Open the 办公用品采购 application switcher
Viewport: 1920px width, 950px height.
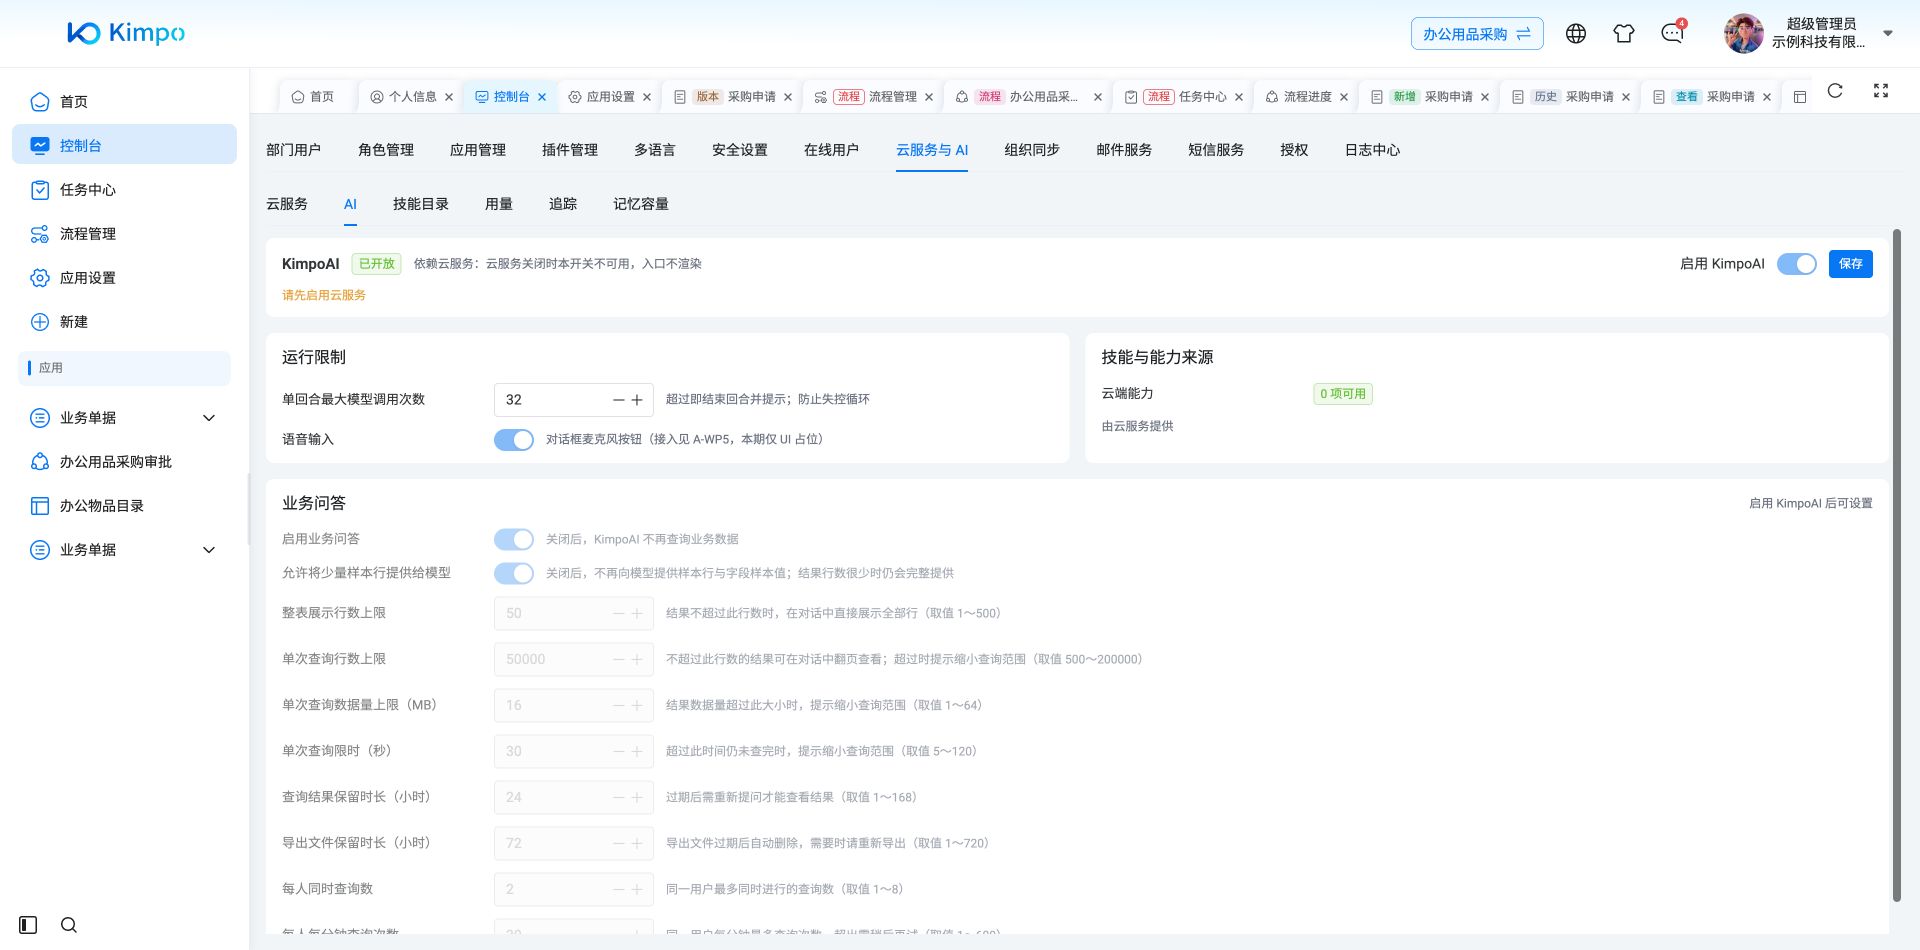tap(1477, 34)
